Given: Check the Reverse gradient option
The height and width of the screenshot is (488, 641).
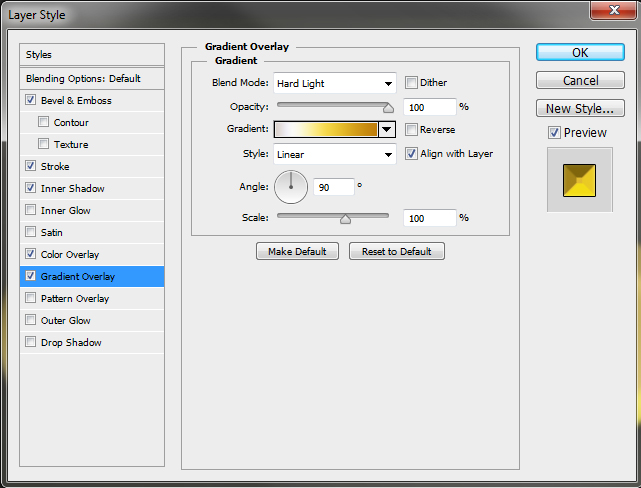Looking at the screenshot, I should coord(412,130).
